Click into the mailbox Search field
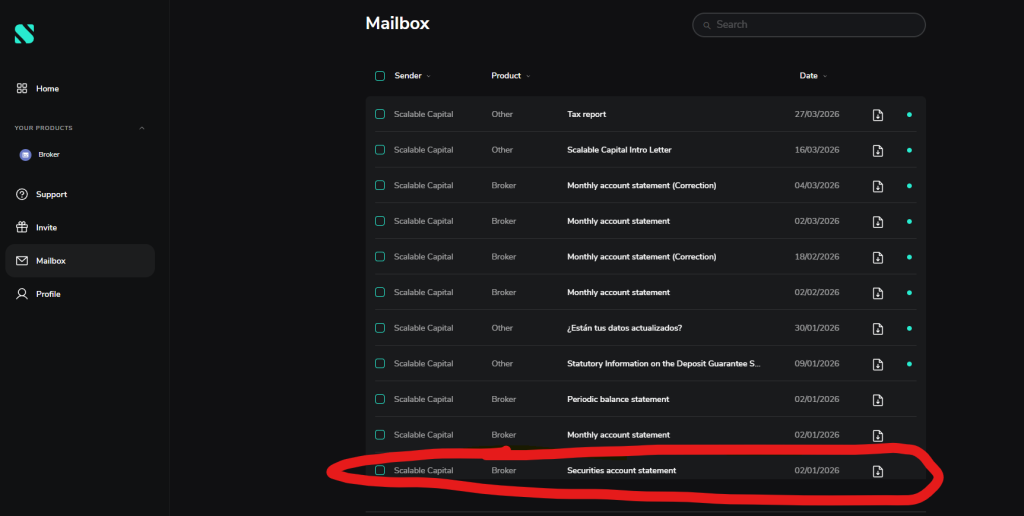Screen dimensions: 1024x516 click(x=815, y=25)
